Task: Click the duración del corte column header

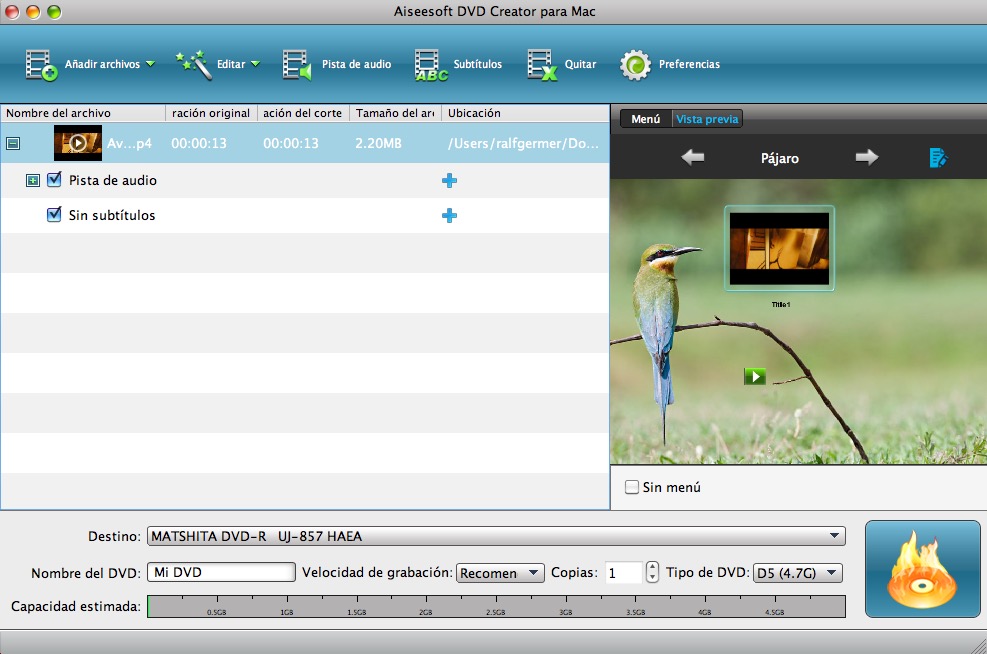Action: coord(303,113)
